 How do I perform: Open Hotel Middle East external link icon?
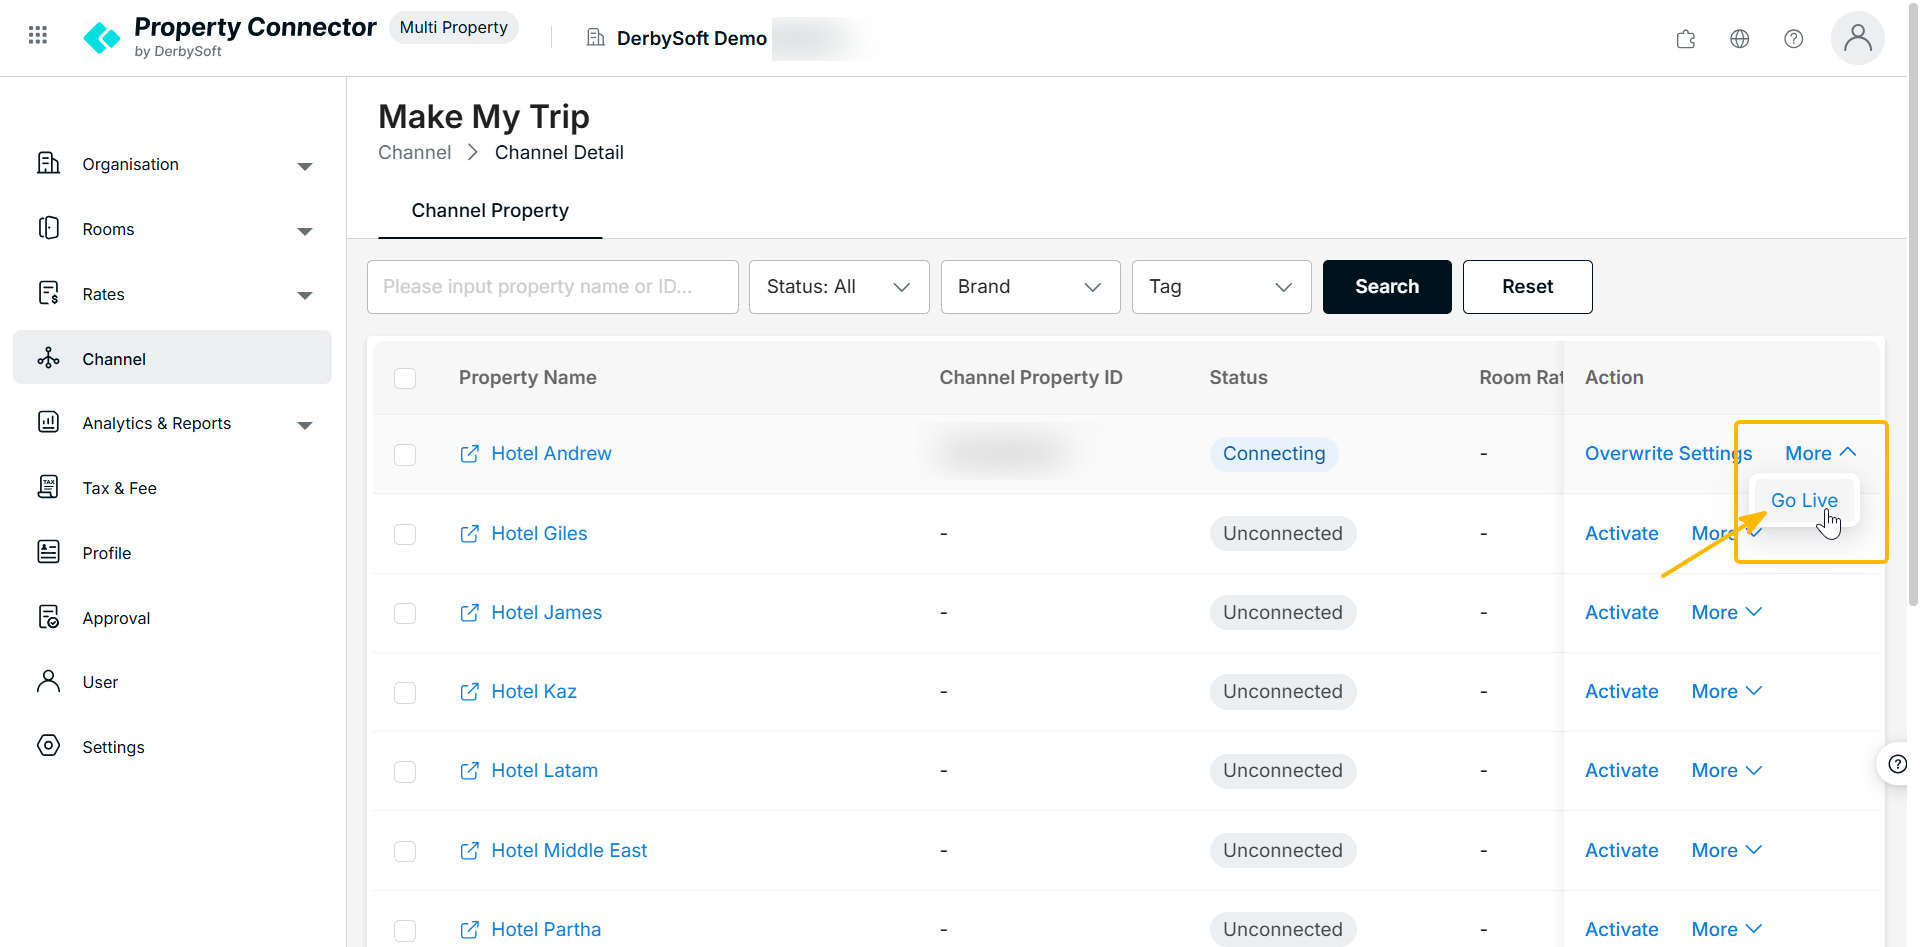pyautogui.click(x=469, y=851)
